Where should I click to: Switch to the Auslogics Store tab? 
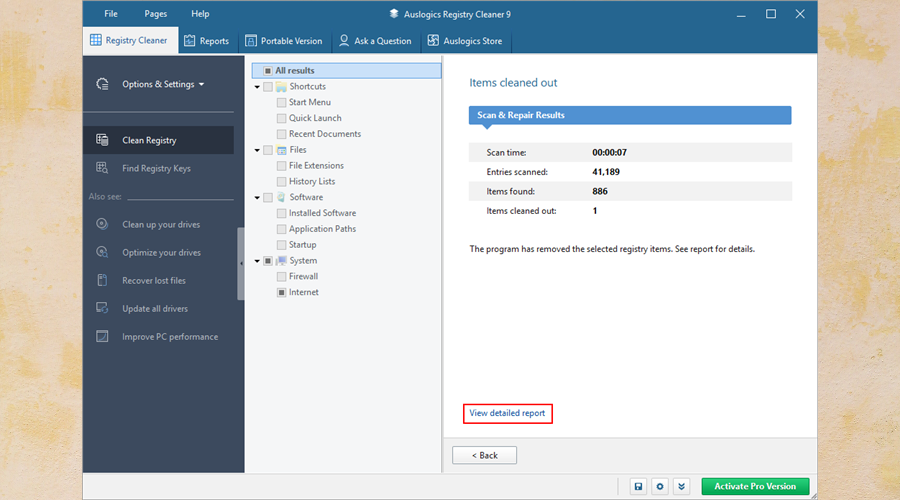465,41
